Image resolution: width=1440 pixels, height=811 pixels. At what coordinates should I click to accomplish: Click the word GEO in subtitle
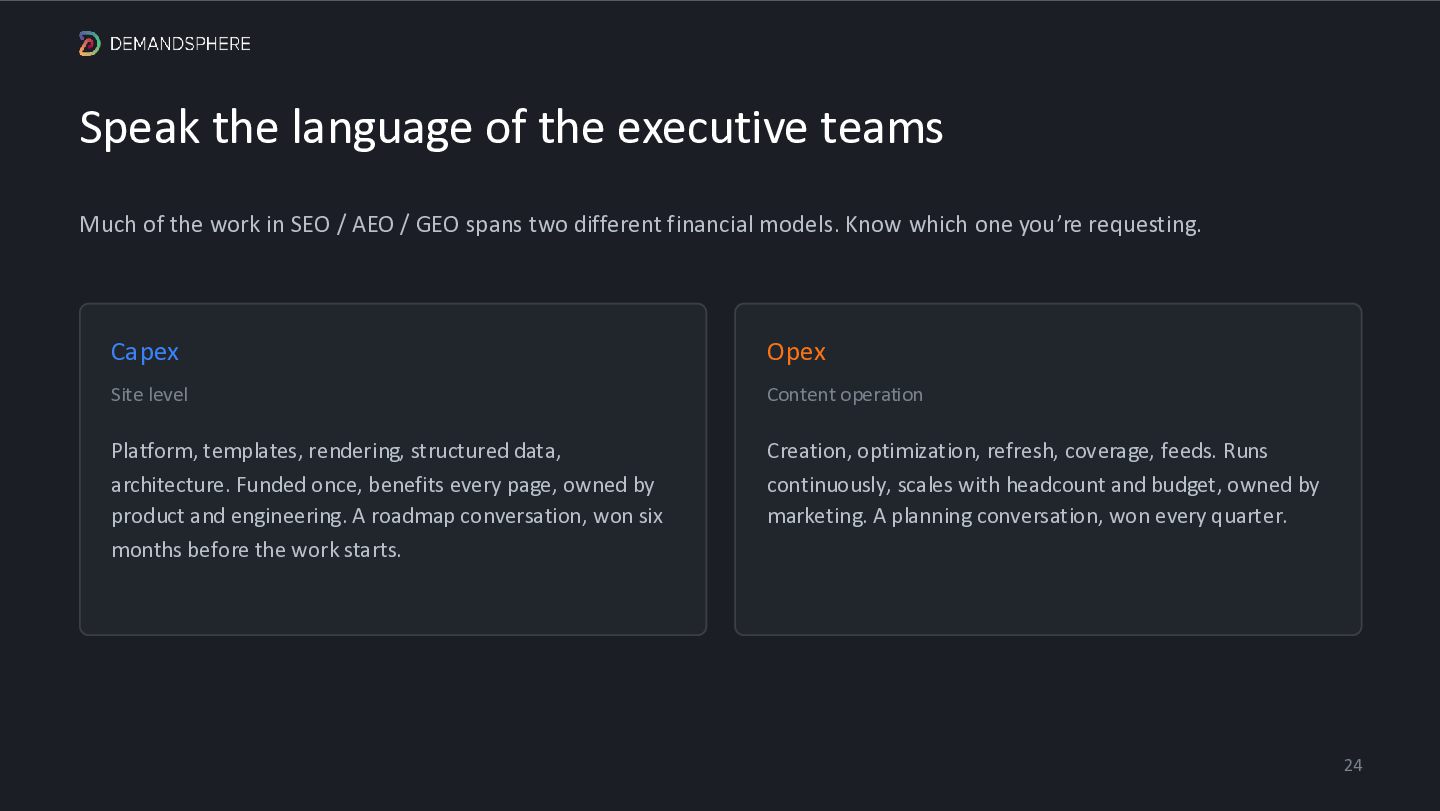point(437,224)
